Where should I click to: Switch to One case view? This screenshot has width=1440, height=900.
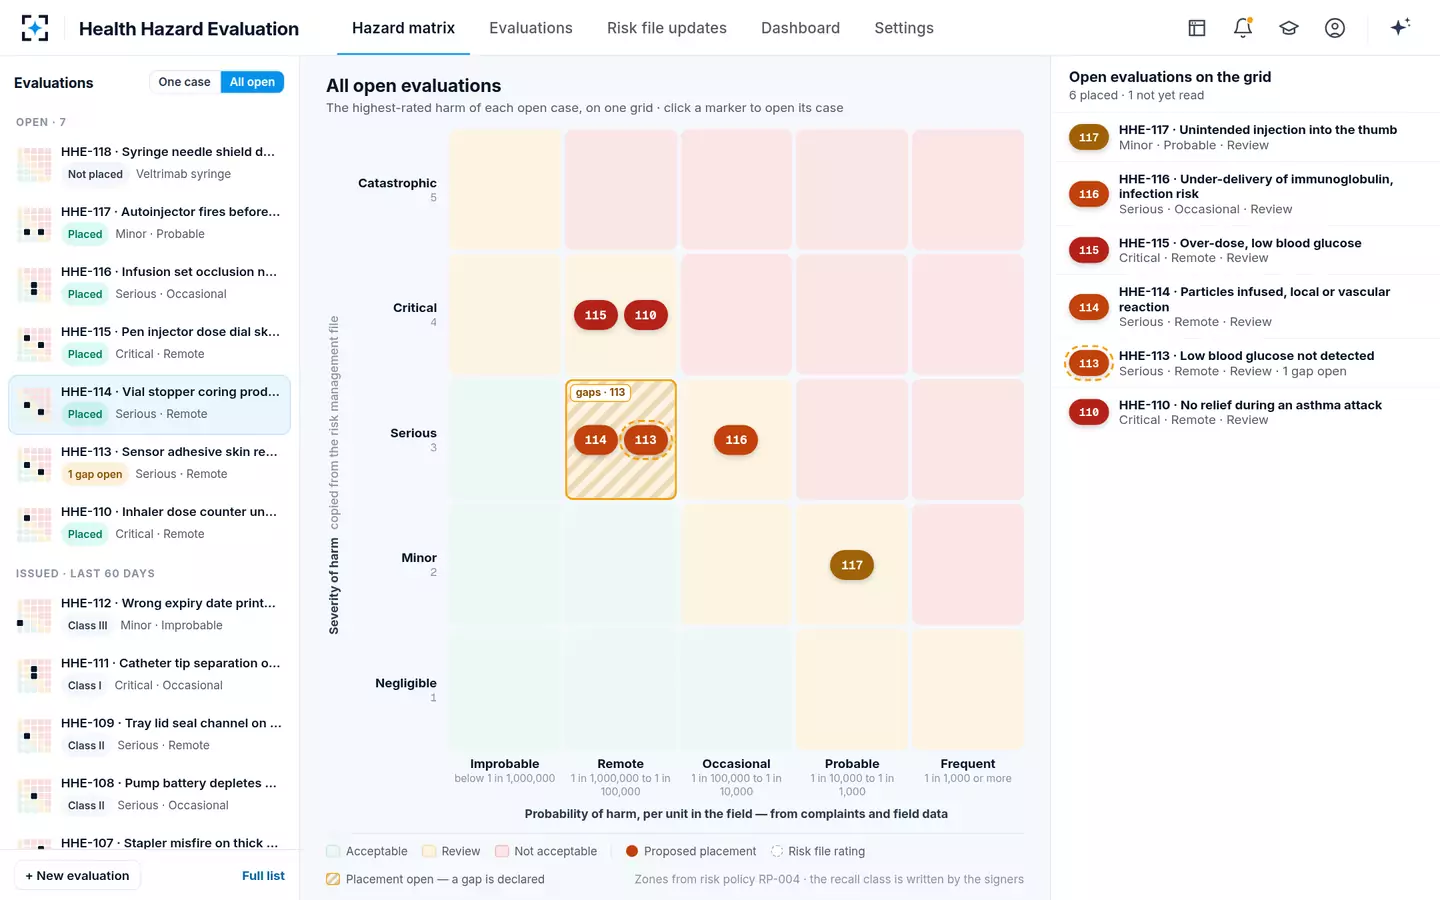[184, 82]
